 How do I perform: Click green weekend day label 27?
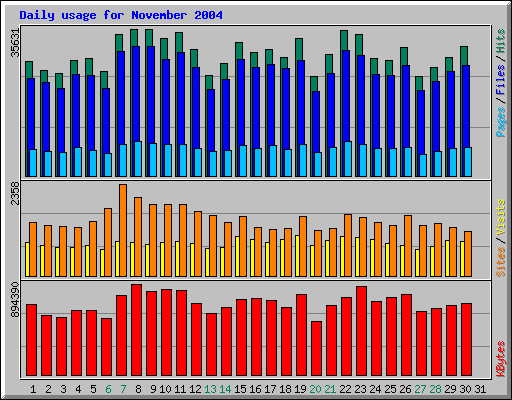pyautogui.click(x=420, y=389)
